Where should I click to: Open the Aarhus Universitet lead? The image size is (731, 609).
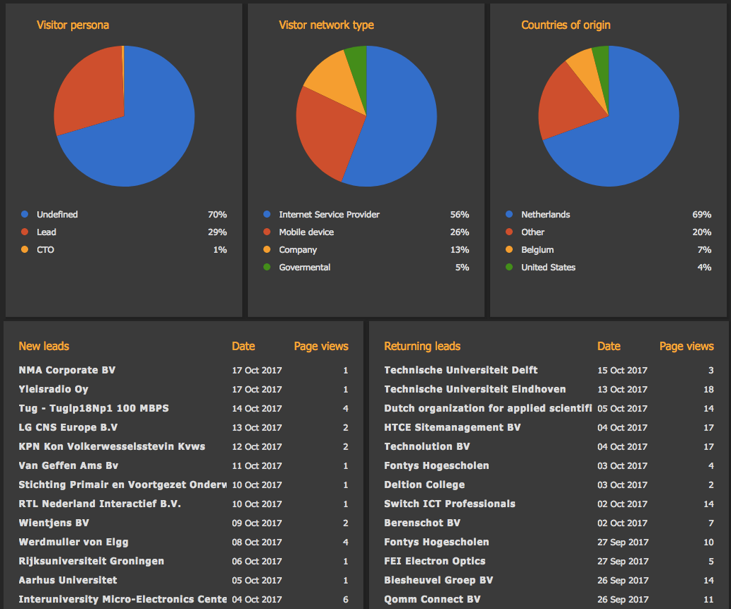tap(68, 581)
